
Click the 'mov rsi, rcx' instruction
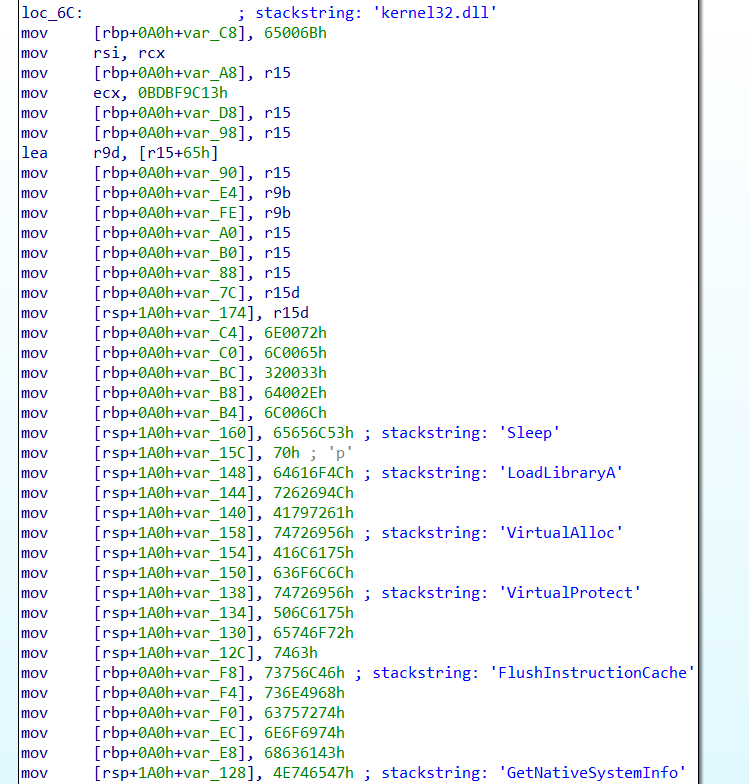93,52
